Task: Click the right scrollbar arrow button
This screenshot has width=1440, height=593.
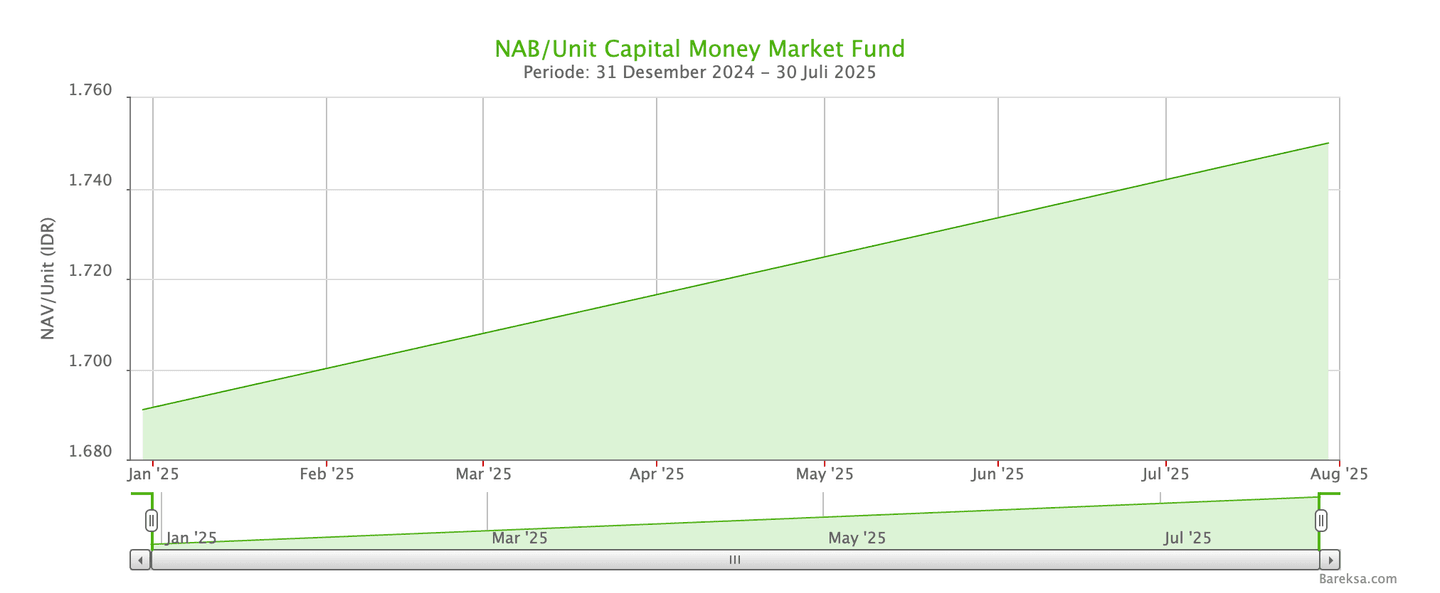Action: tap(1330, 560)
